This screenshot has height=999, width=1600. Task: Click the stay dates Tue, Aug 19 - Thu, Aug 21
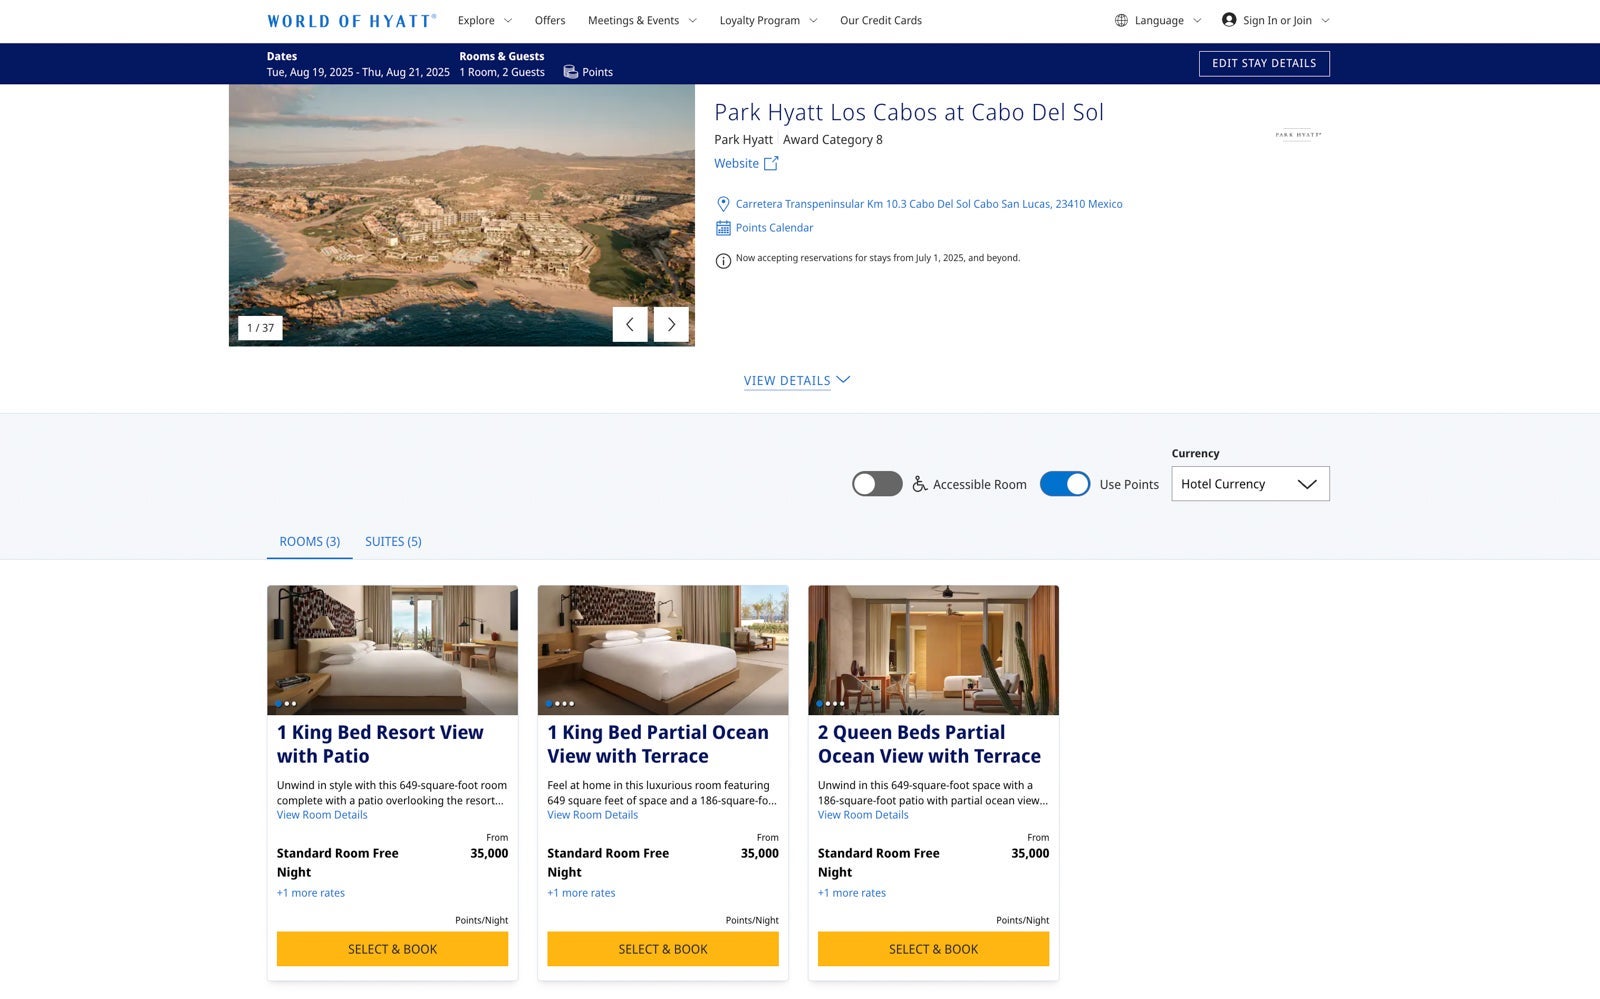click(358, 72)
